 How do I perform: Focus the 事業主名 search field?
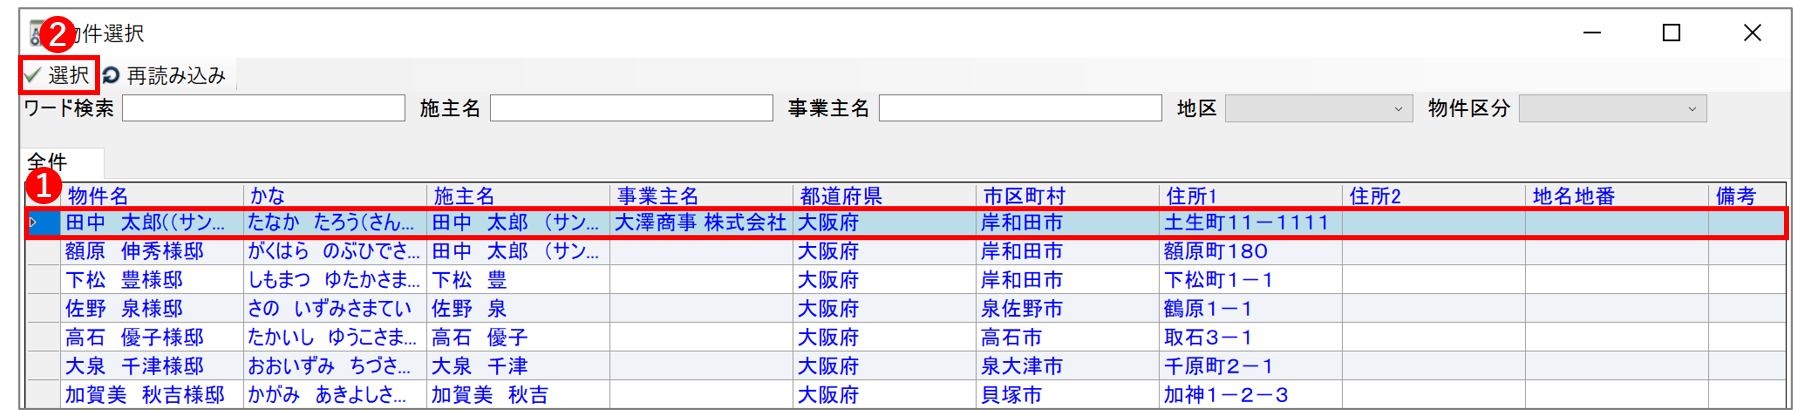1020,108
